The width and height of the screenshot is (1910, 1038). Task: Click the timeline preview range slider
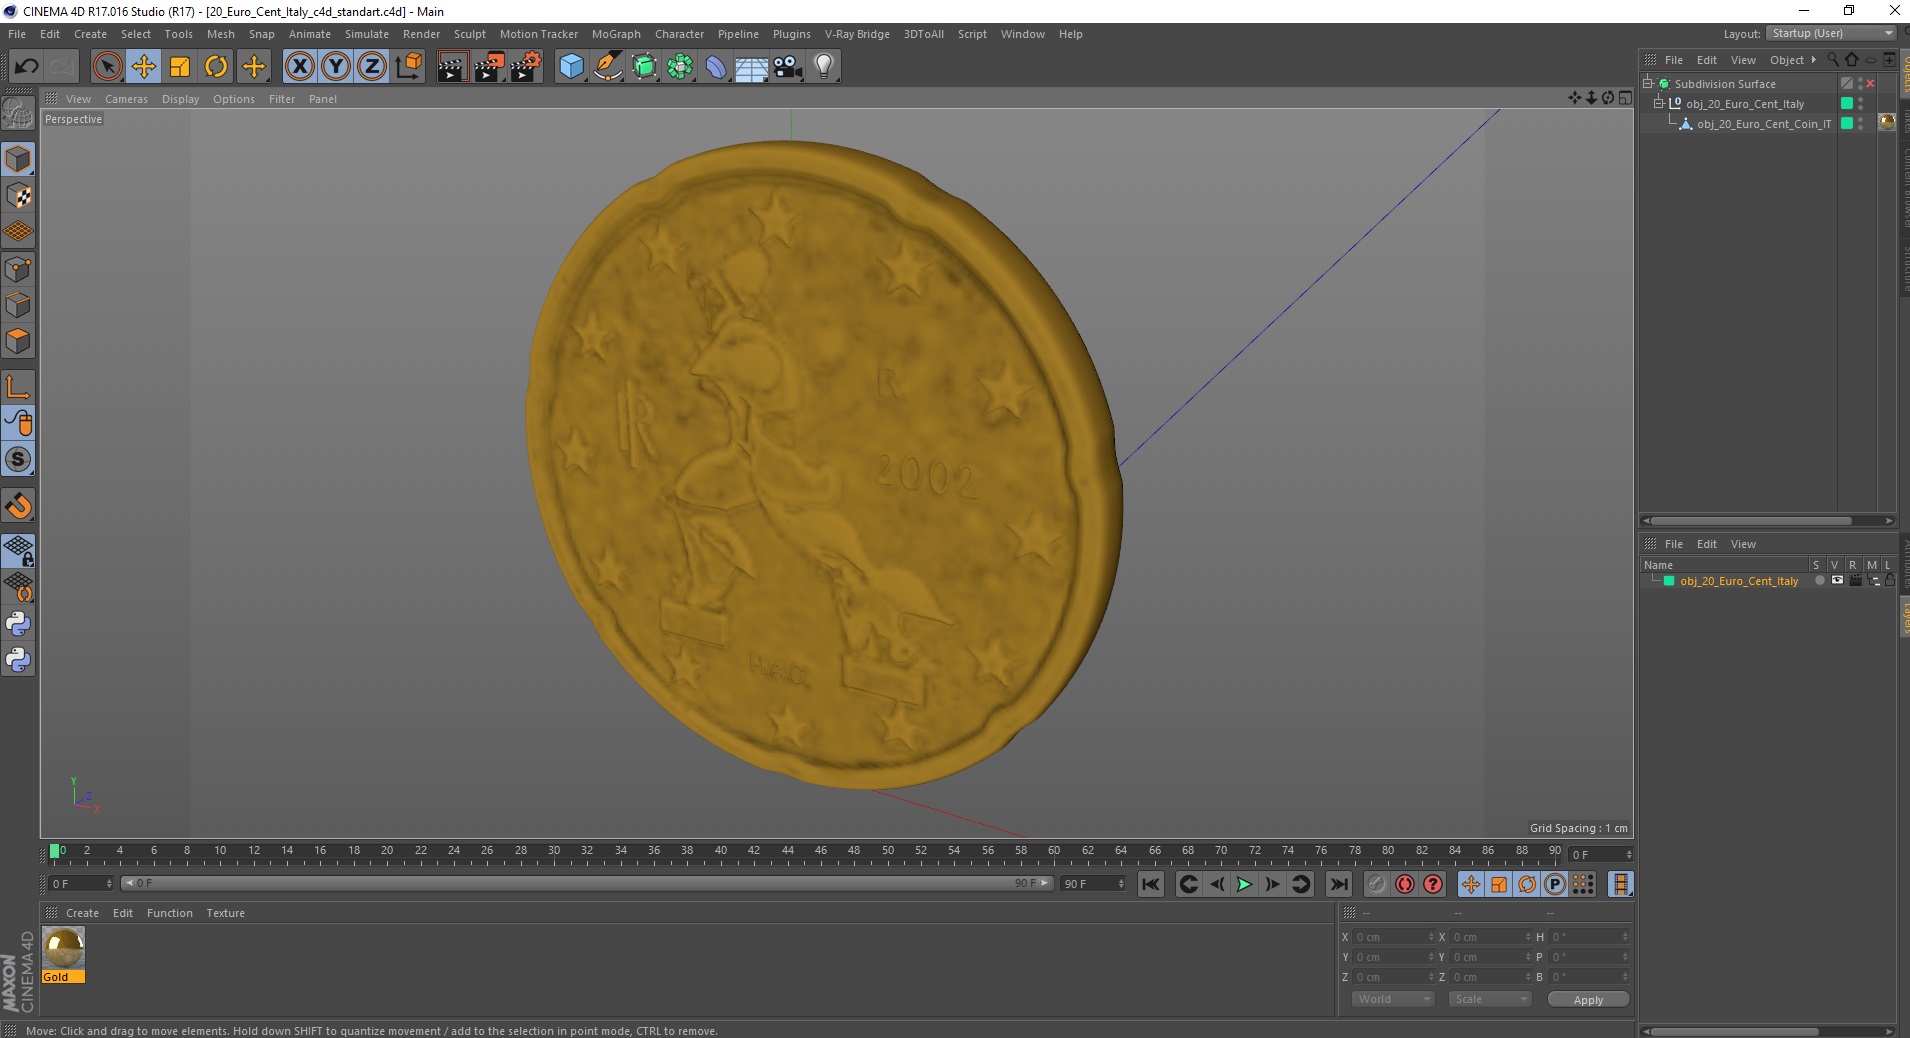[586, 883]
